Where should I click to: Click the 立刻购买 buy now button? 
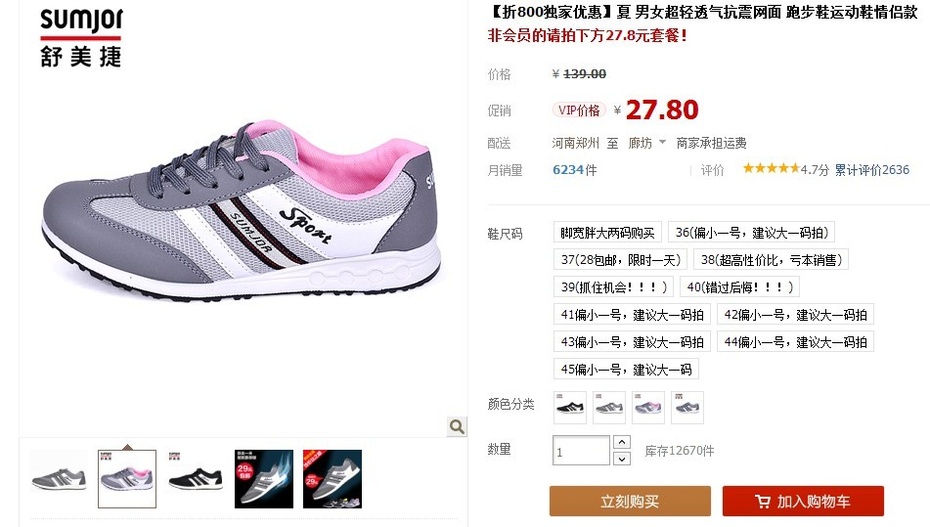click(630, 502)
